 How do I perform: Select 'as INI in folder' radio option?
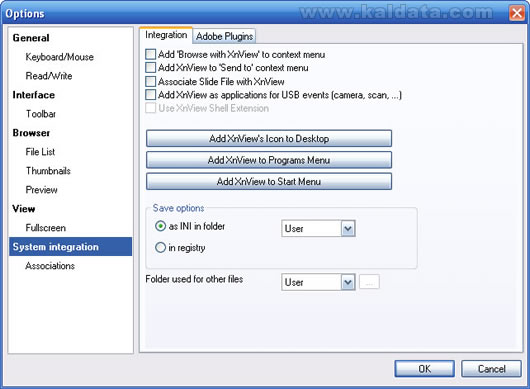coord(160,226)
